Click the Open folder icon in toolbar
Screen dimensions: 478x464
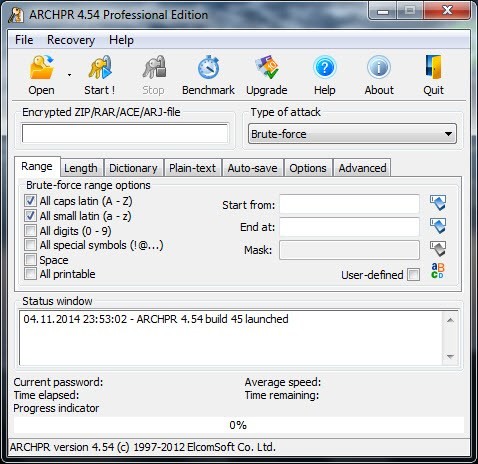(x=42, y=68)
